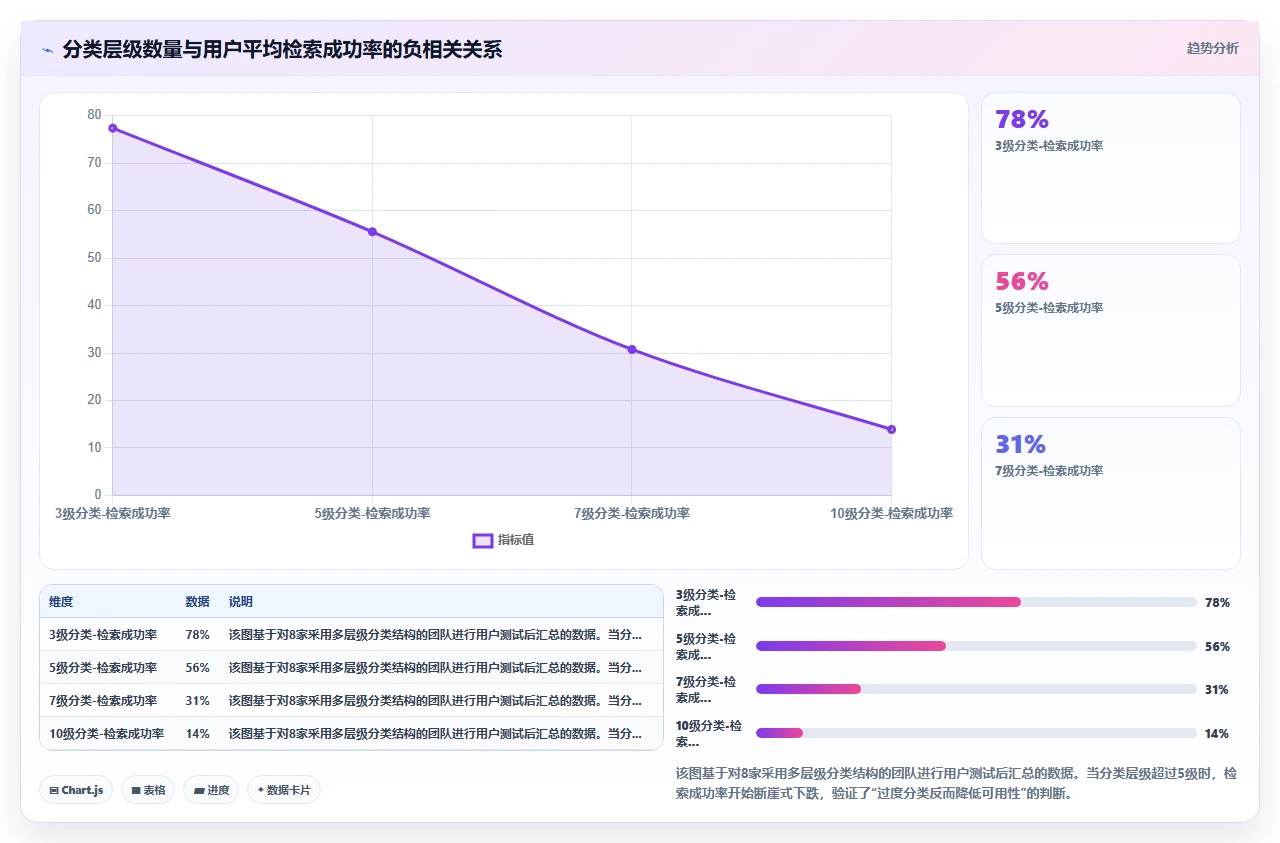This screenshot has width=1280, height=843.
Task: Click the 说明 column header
Action: coord(241,602)
